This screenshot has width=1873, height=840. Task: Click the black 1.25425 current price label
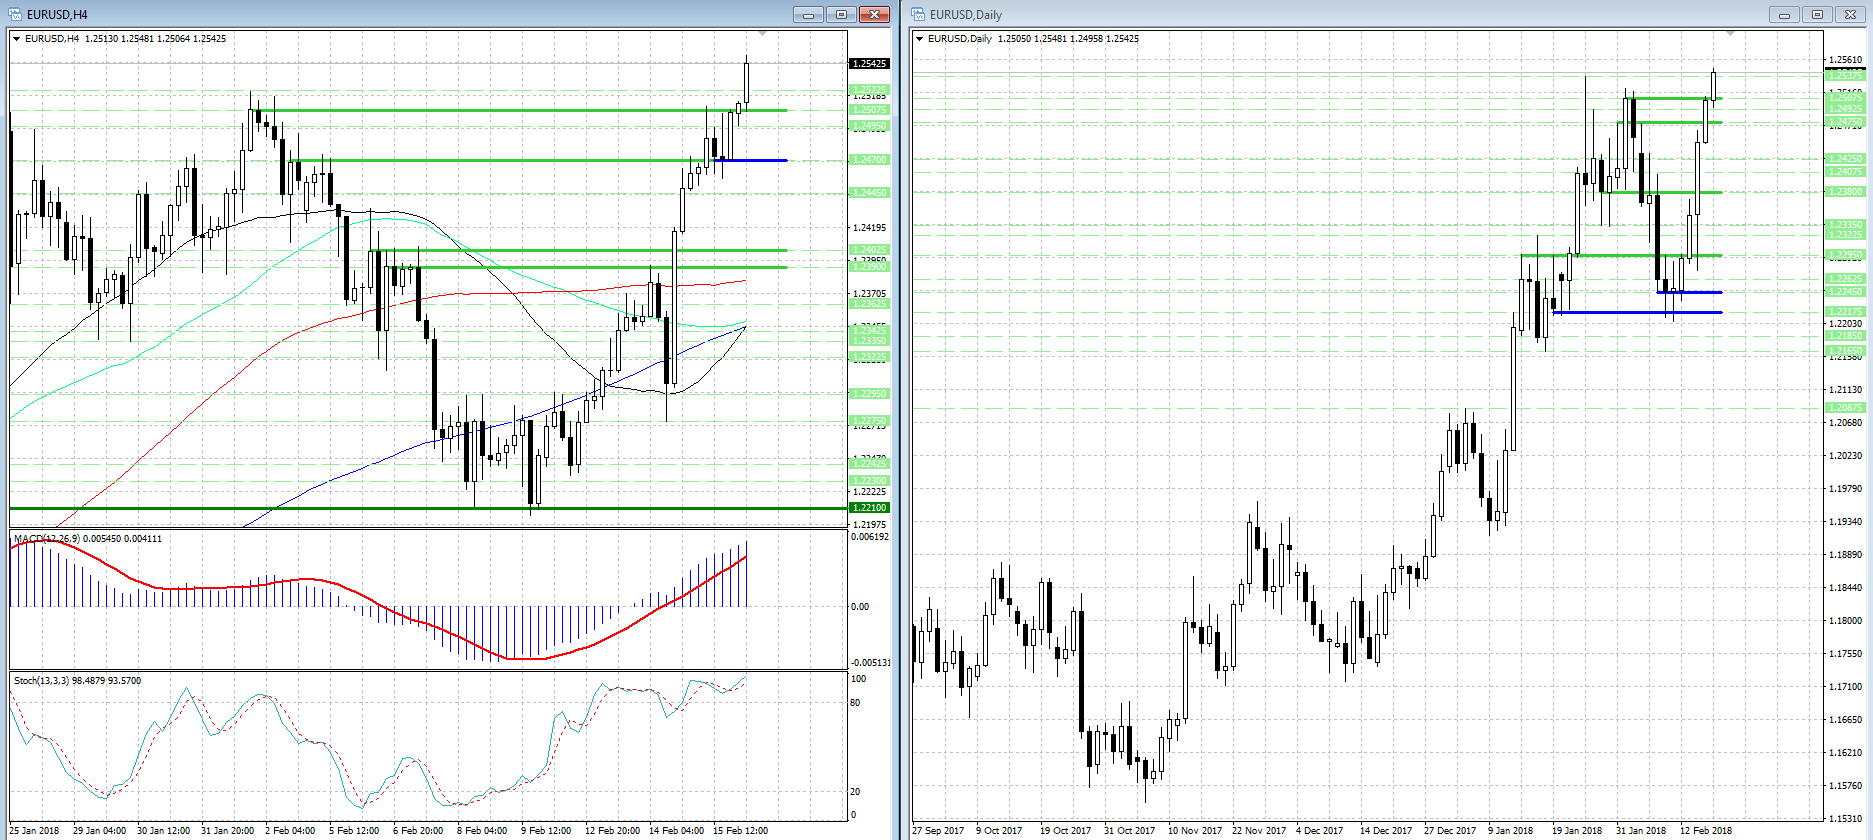(x=868, y=64)
